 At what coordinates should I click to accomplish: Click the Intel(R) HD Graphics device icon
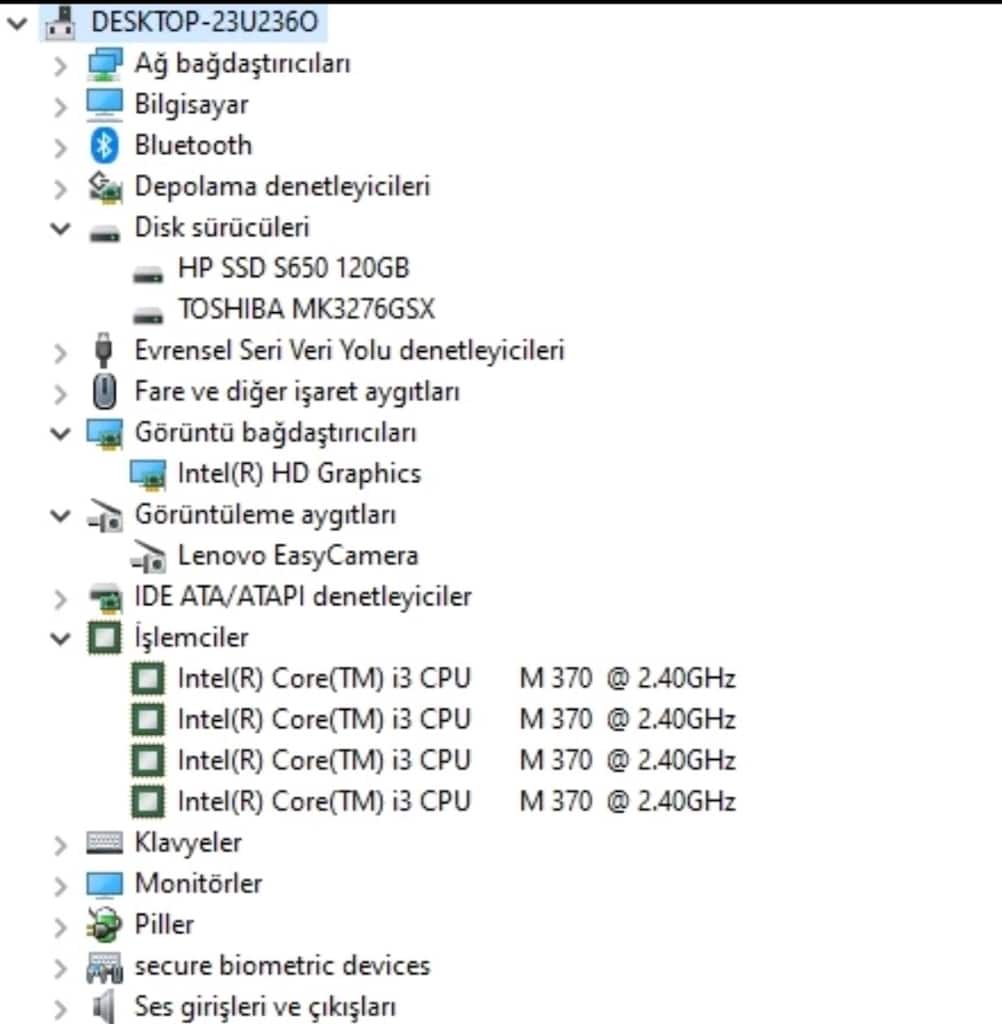click(148, 475)
